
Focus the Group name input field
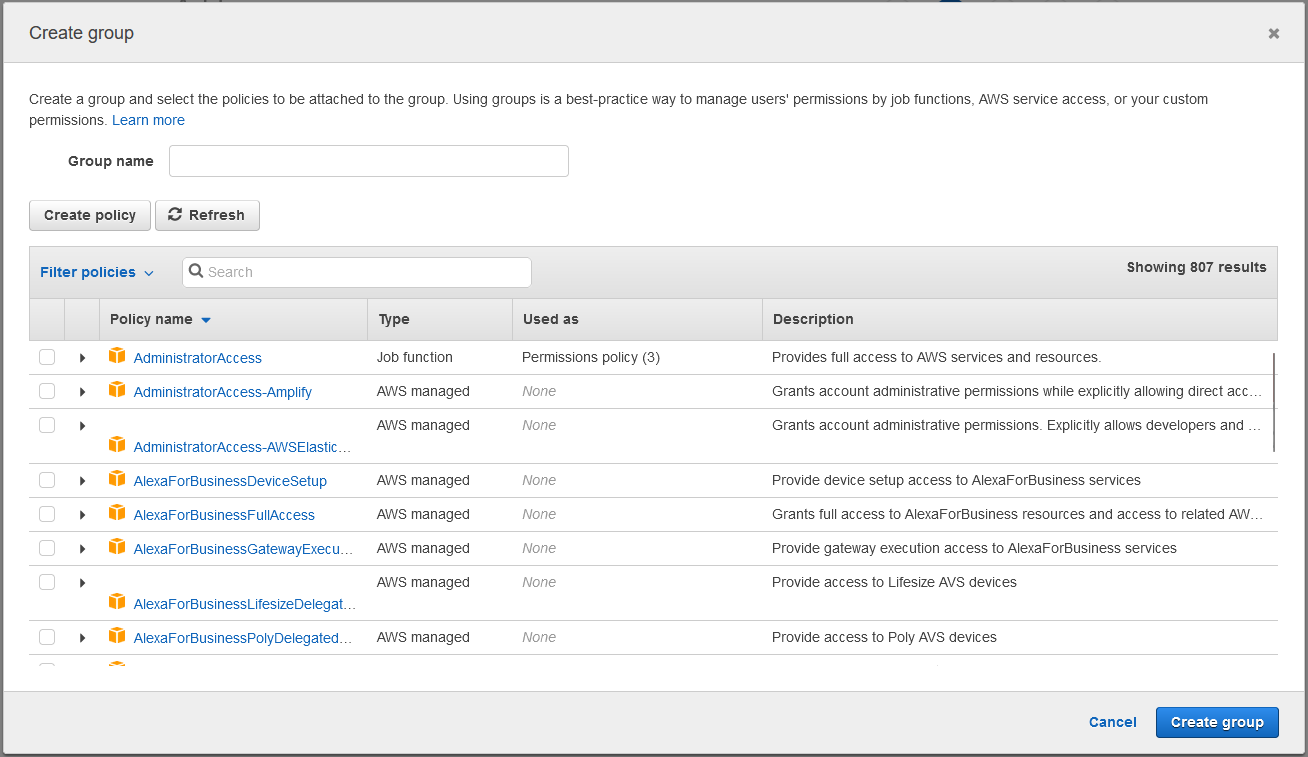coord(369,161)
